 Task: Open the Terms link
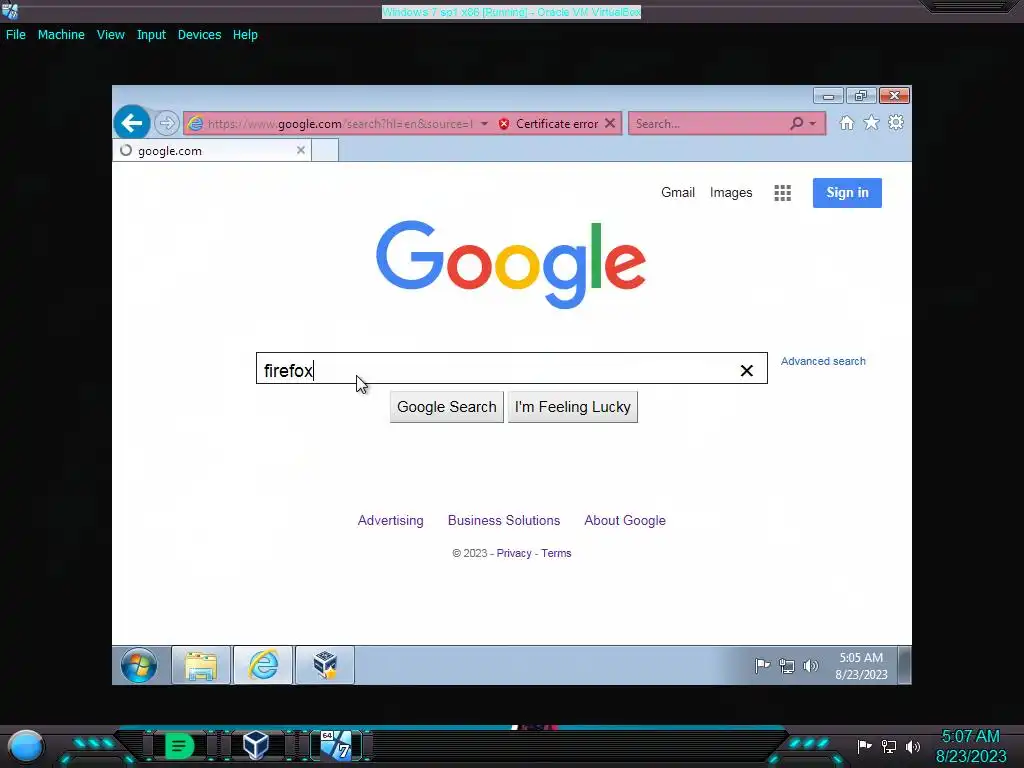[x=556, y=553]
